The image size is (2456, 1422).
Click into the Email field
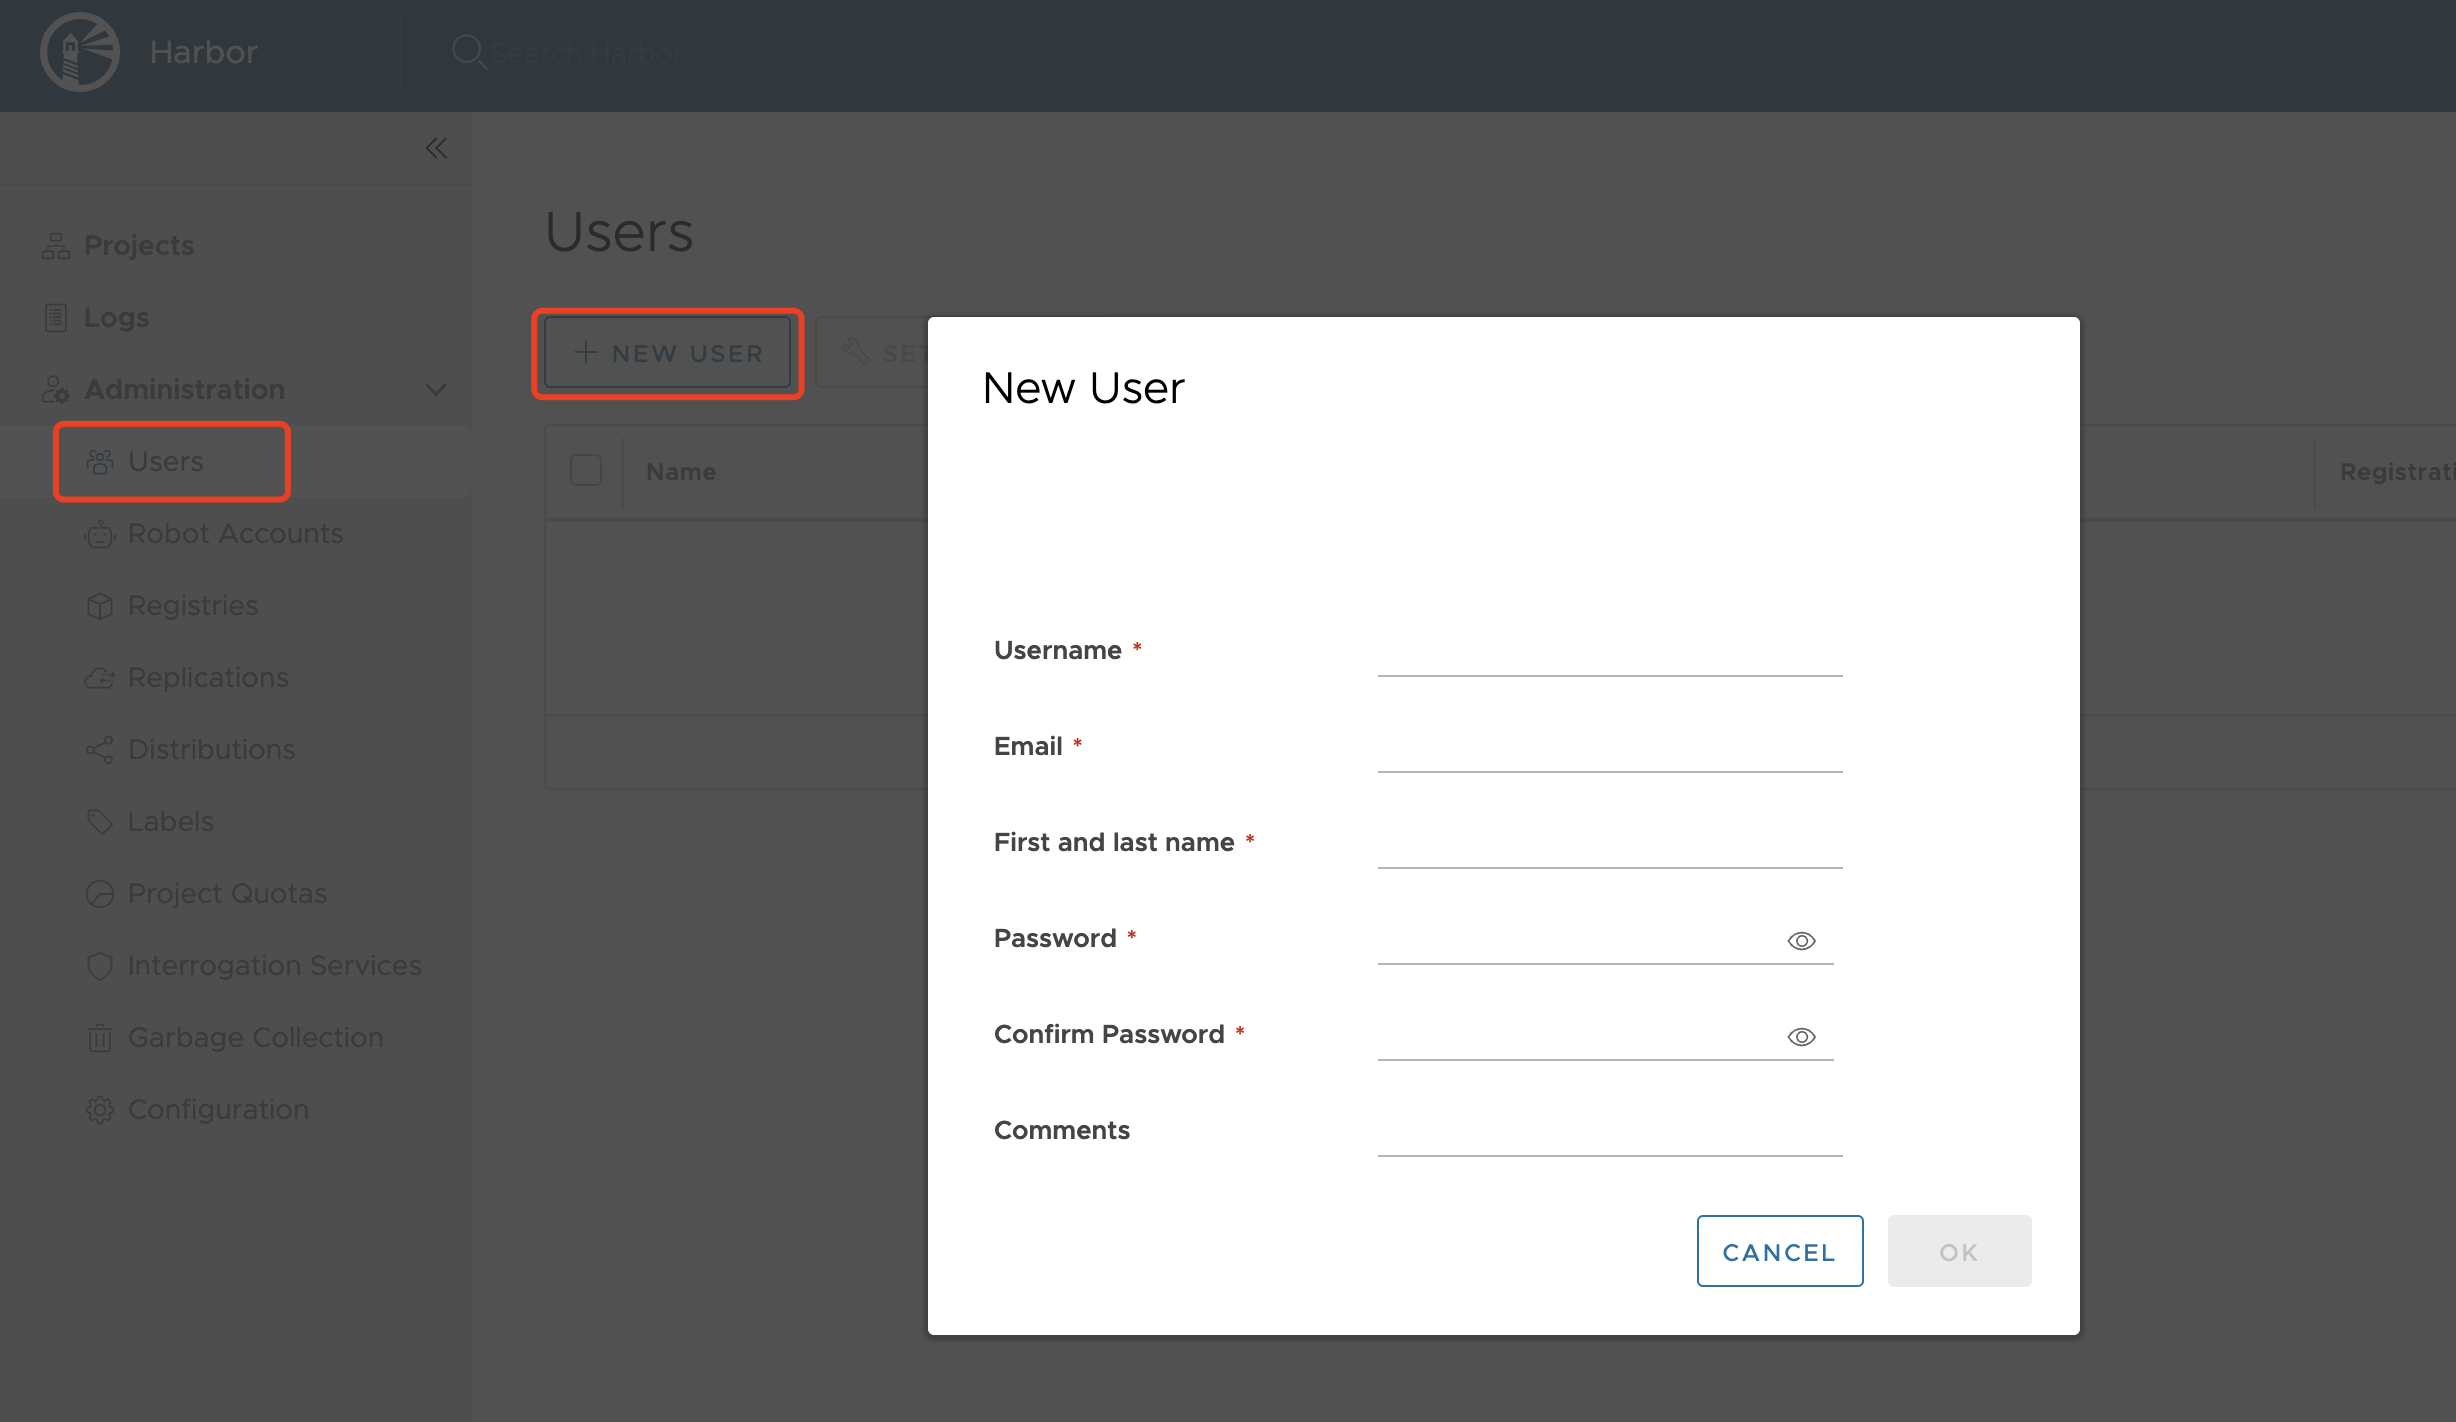(1609, 751)
